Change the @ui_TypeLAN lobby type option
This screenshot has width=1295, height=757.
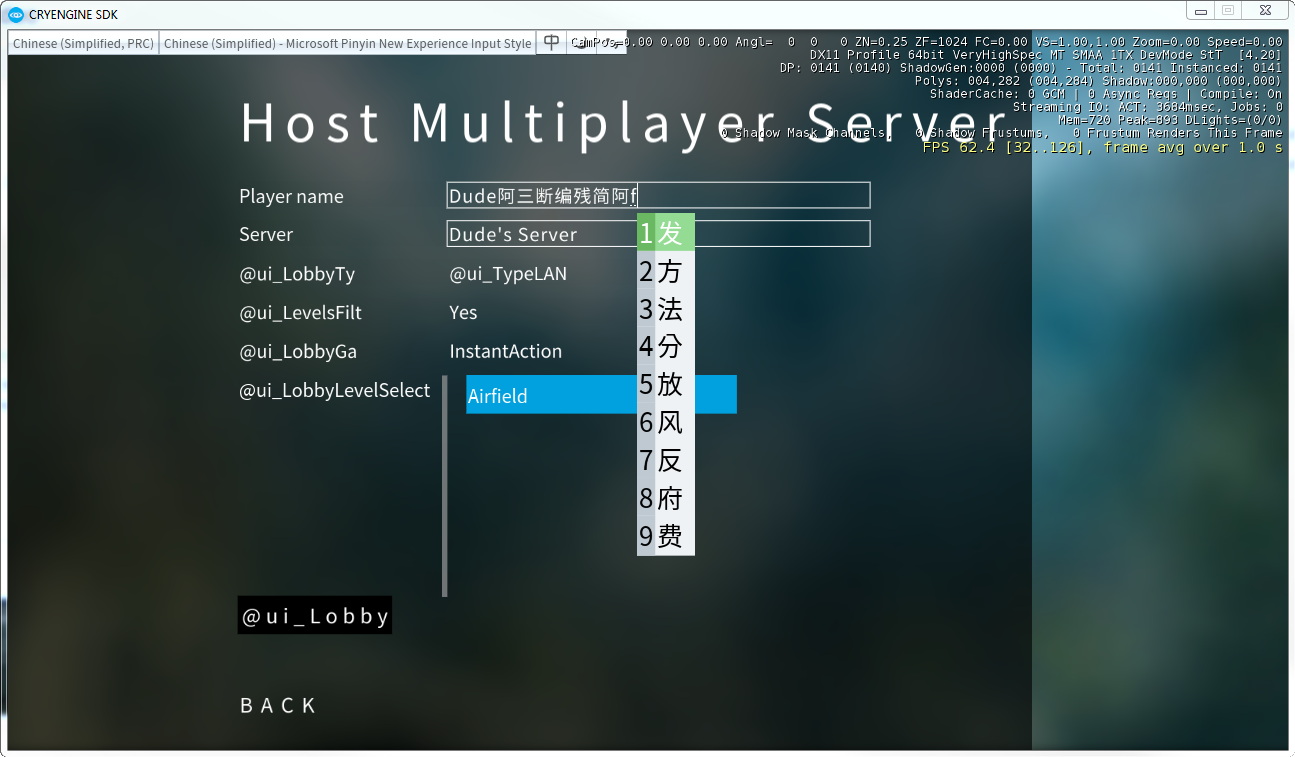pyautogui.click(x=508, y=274)
